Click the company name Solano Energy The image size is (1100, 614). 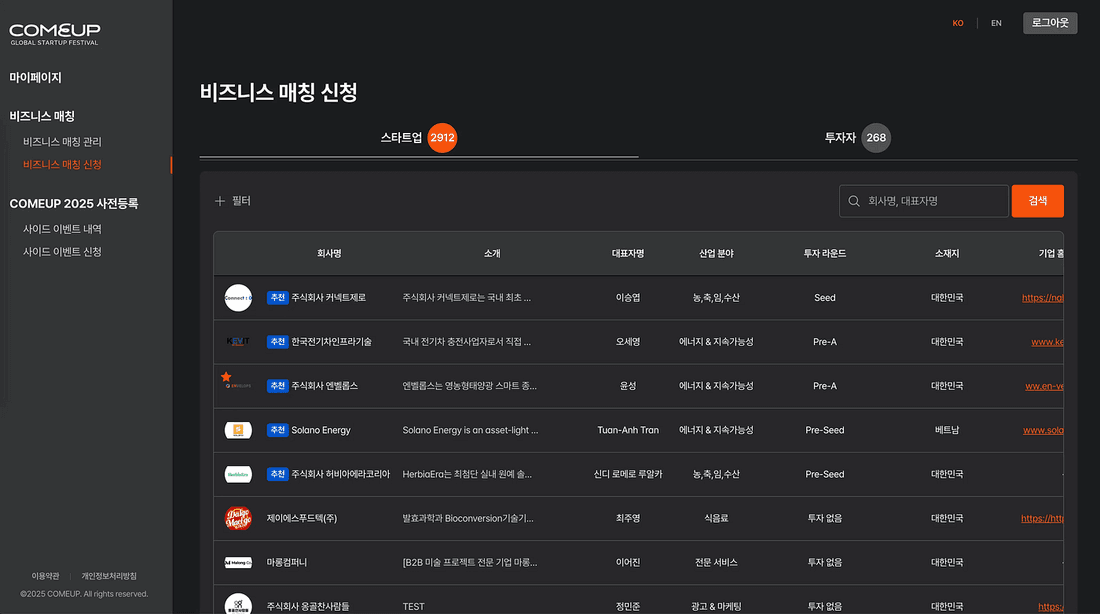[x=321, y=430]
